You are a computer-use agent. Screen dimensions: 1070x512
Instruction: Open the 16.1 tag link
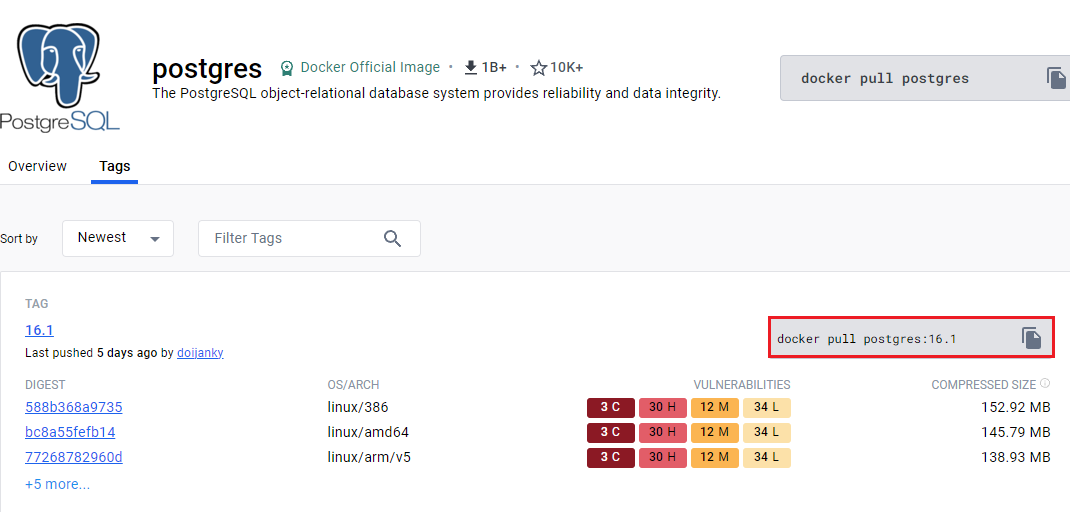[40, 330]
